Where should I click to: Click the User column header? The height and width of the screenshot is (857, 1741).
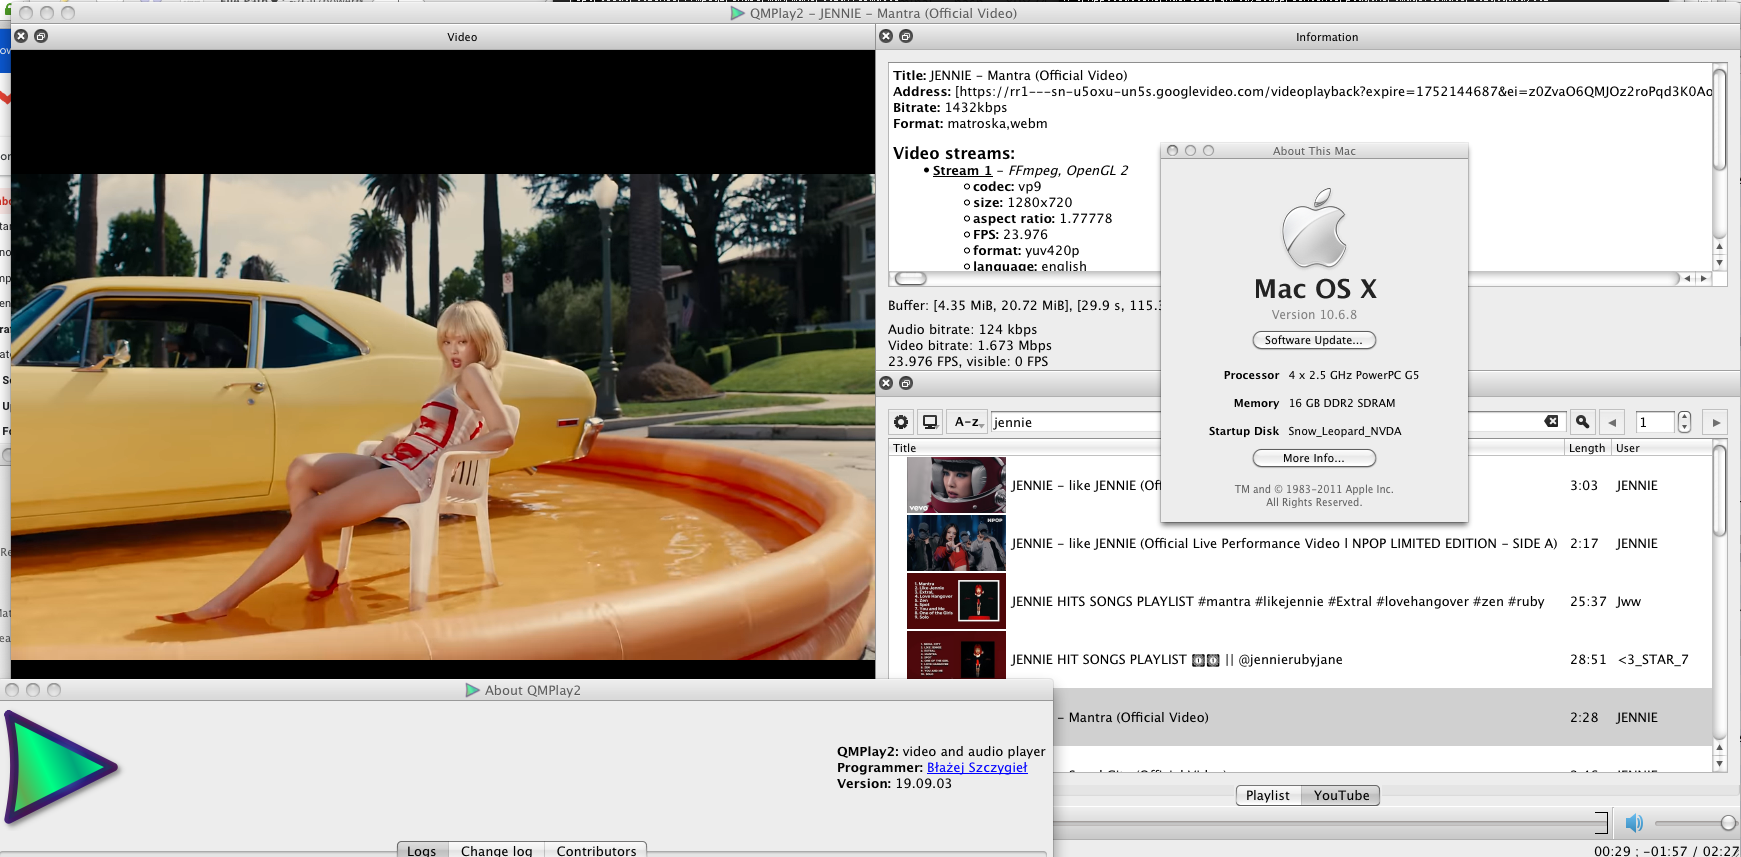click(x=1661, y=448)
